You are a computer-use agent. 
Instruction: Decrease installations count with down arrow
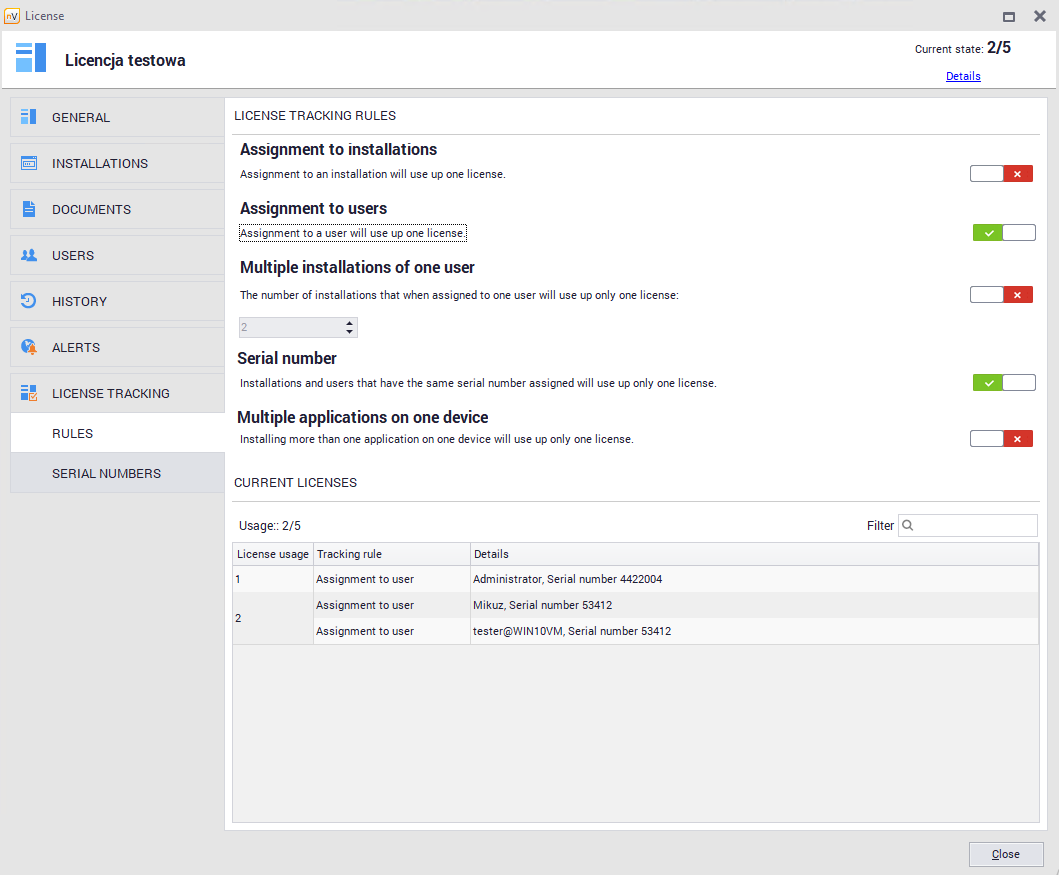[x=349, y=332]
